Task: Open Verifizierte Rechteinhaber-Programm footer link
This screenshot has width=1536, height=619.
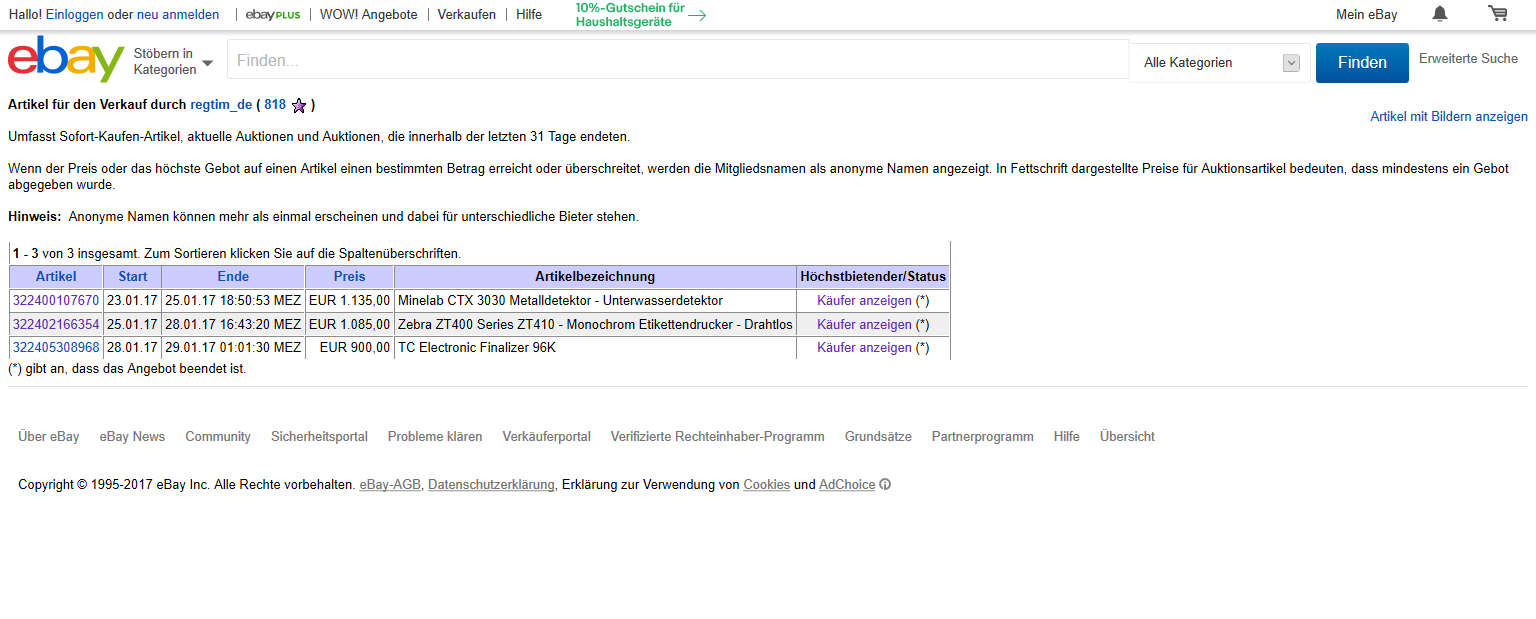Action: (718, 437)
